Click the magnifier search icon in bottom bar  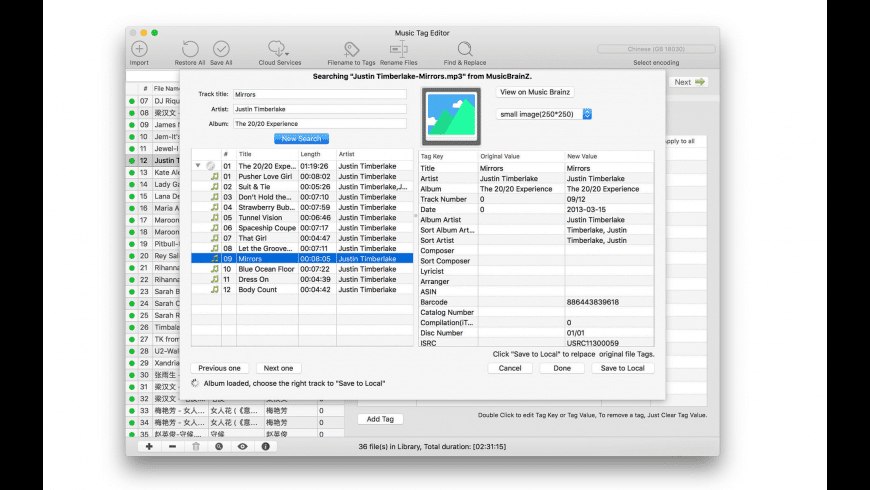tap(219, 446)
